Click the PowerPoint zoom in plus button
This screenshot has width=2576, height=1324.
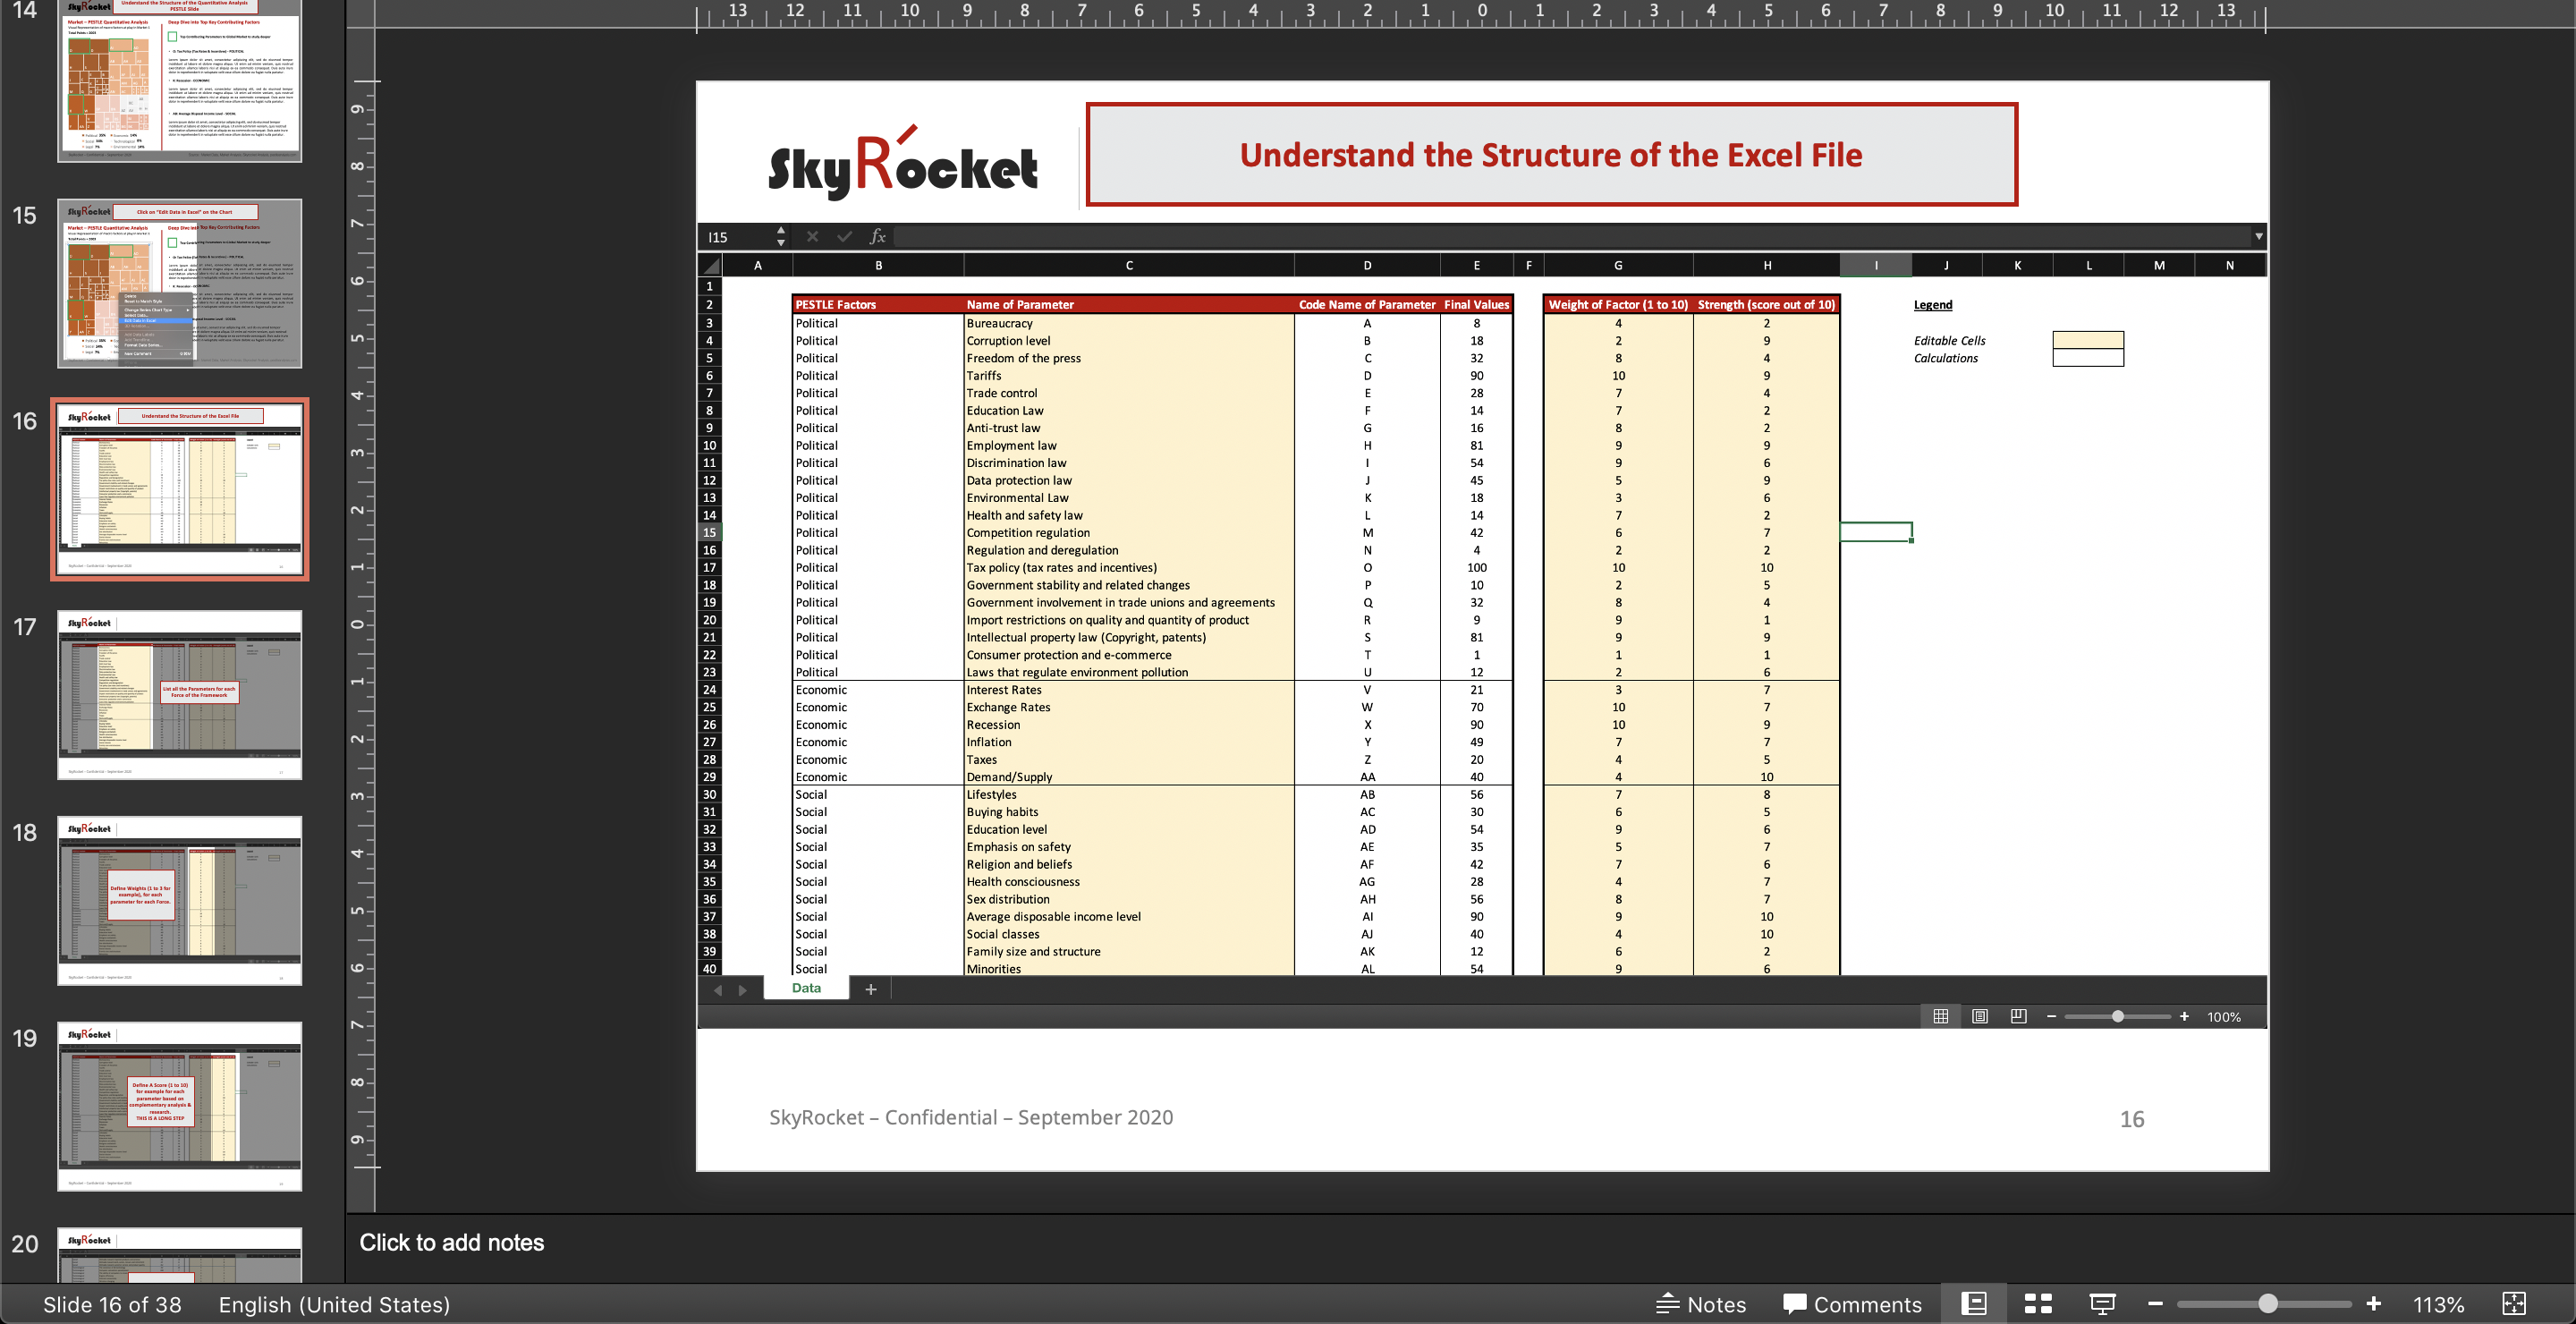click(2373, 1304)
